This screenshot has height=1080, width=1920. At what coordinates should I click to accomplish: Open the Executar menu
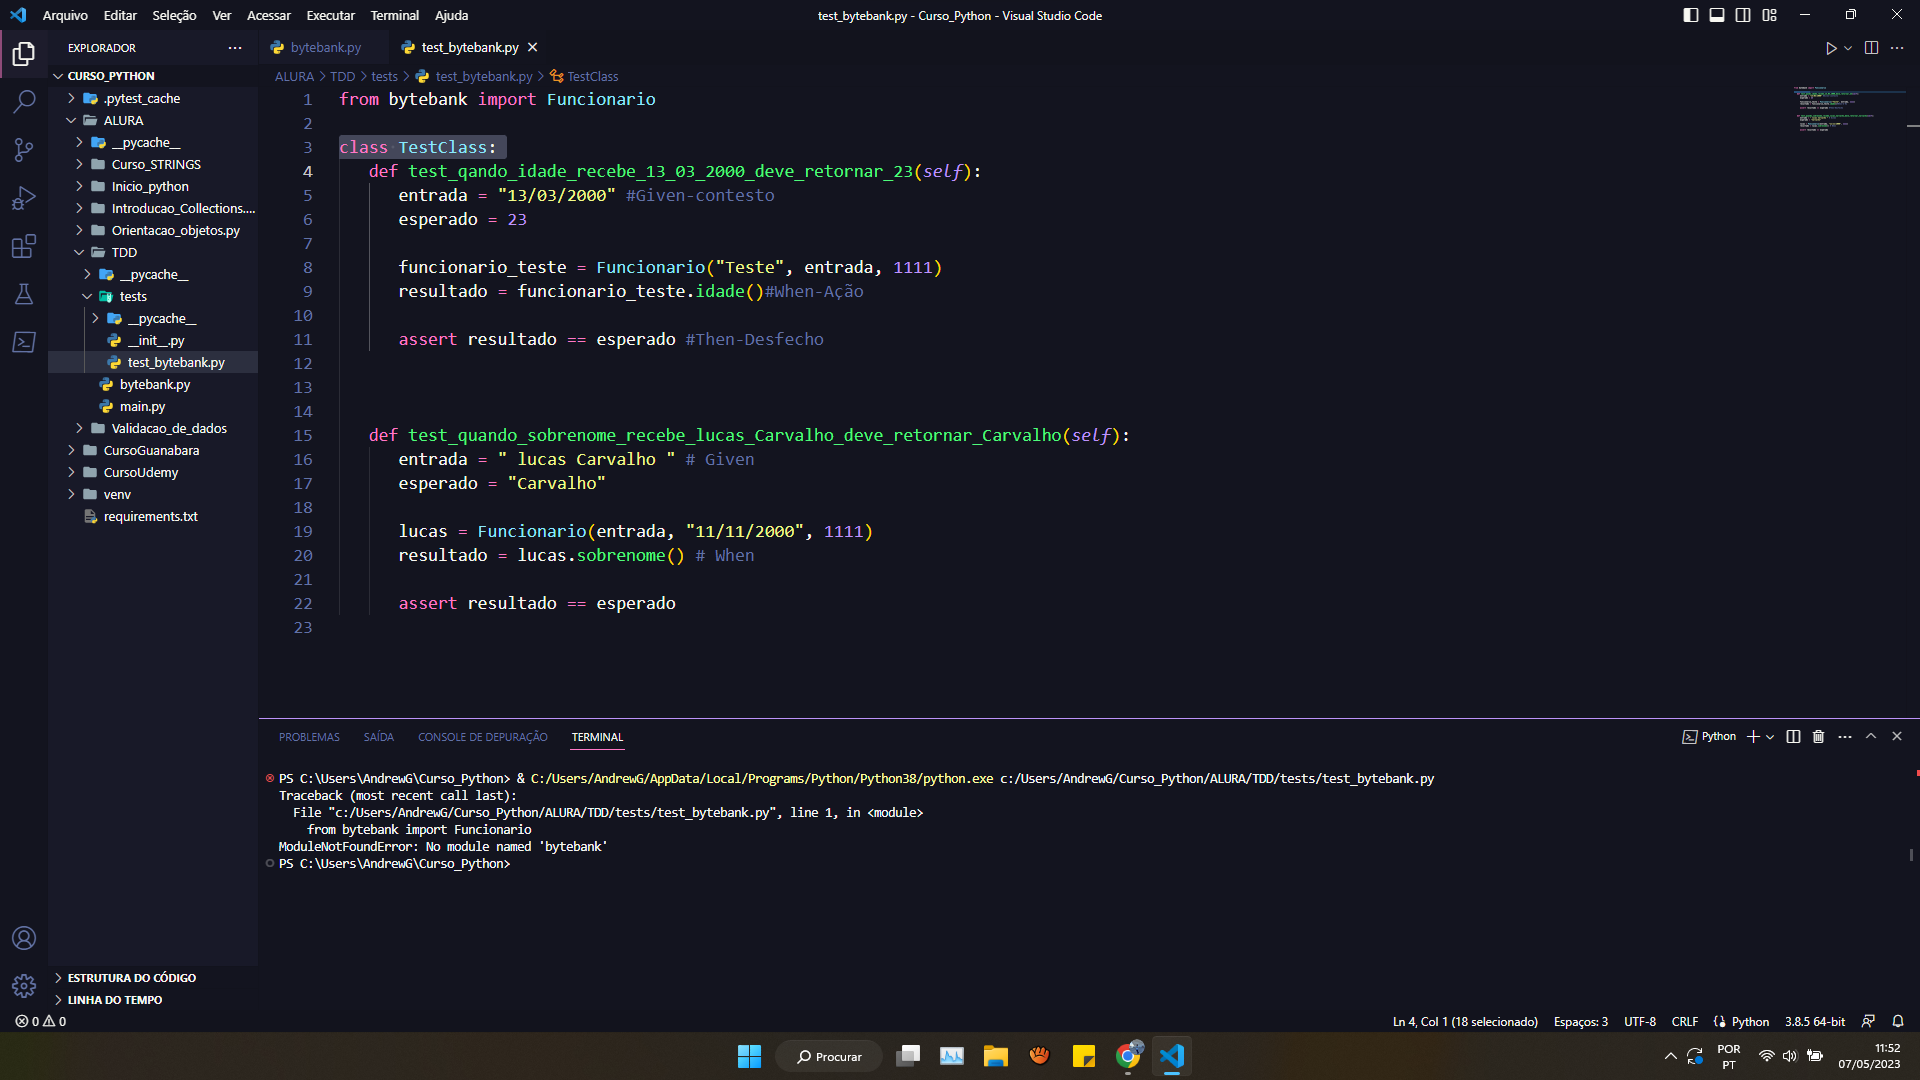[x=330, y=15]
